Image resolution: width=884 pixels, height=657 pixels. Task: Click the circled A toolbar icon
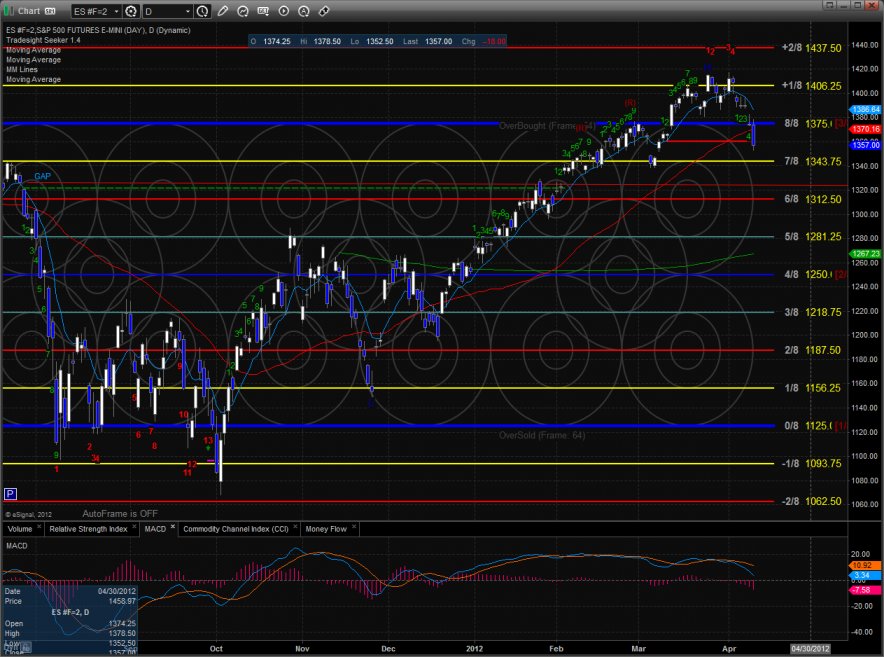click(304, 11)
